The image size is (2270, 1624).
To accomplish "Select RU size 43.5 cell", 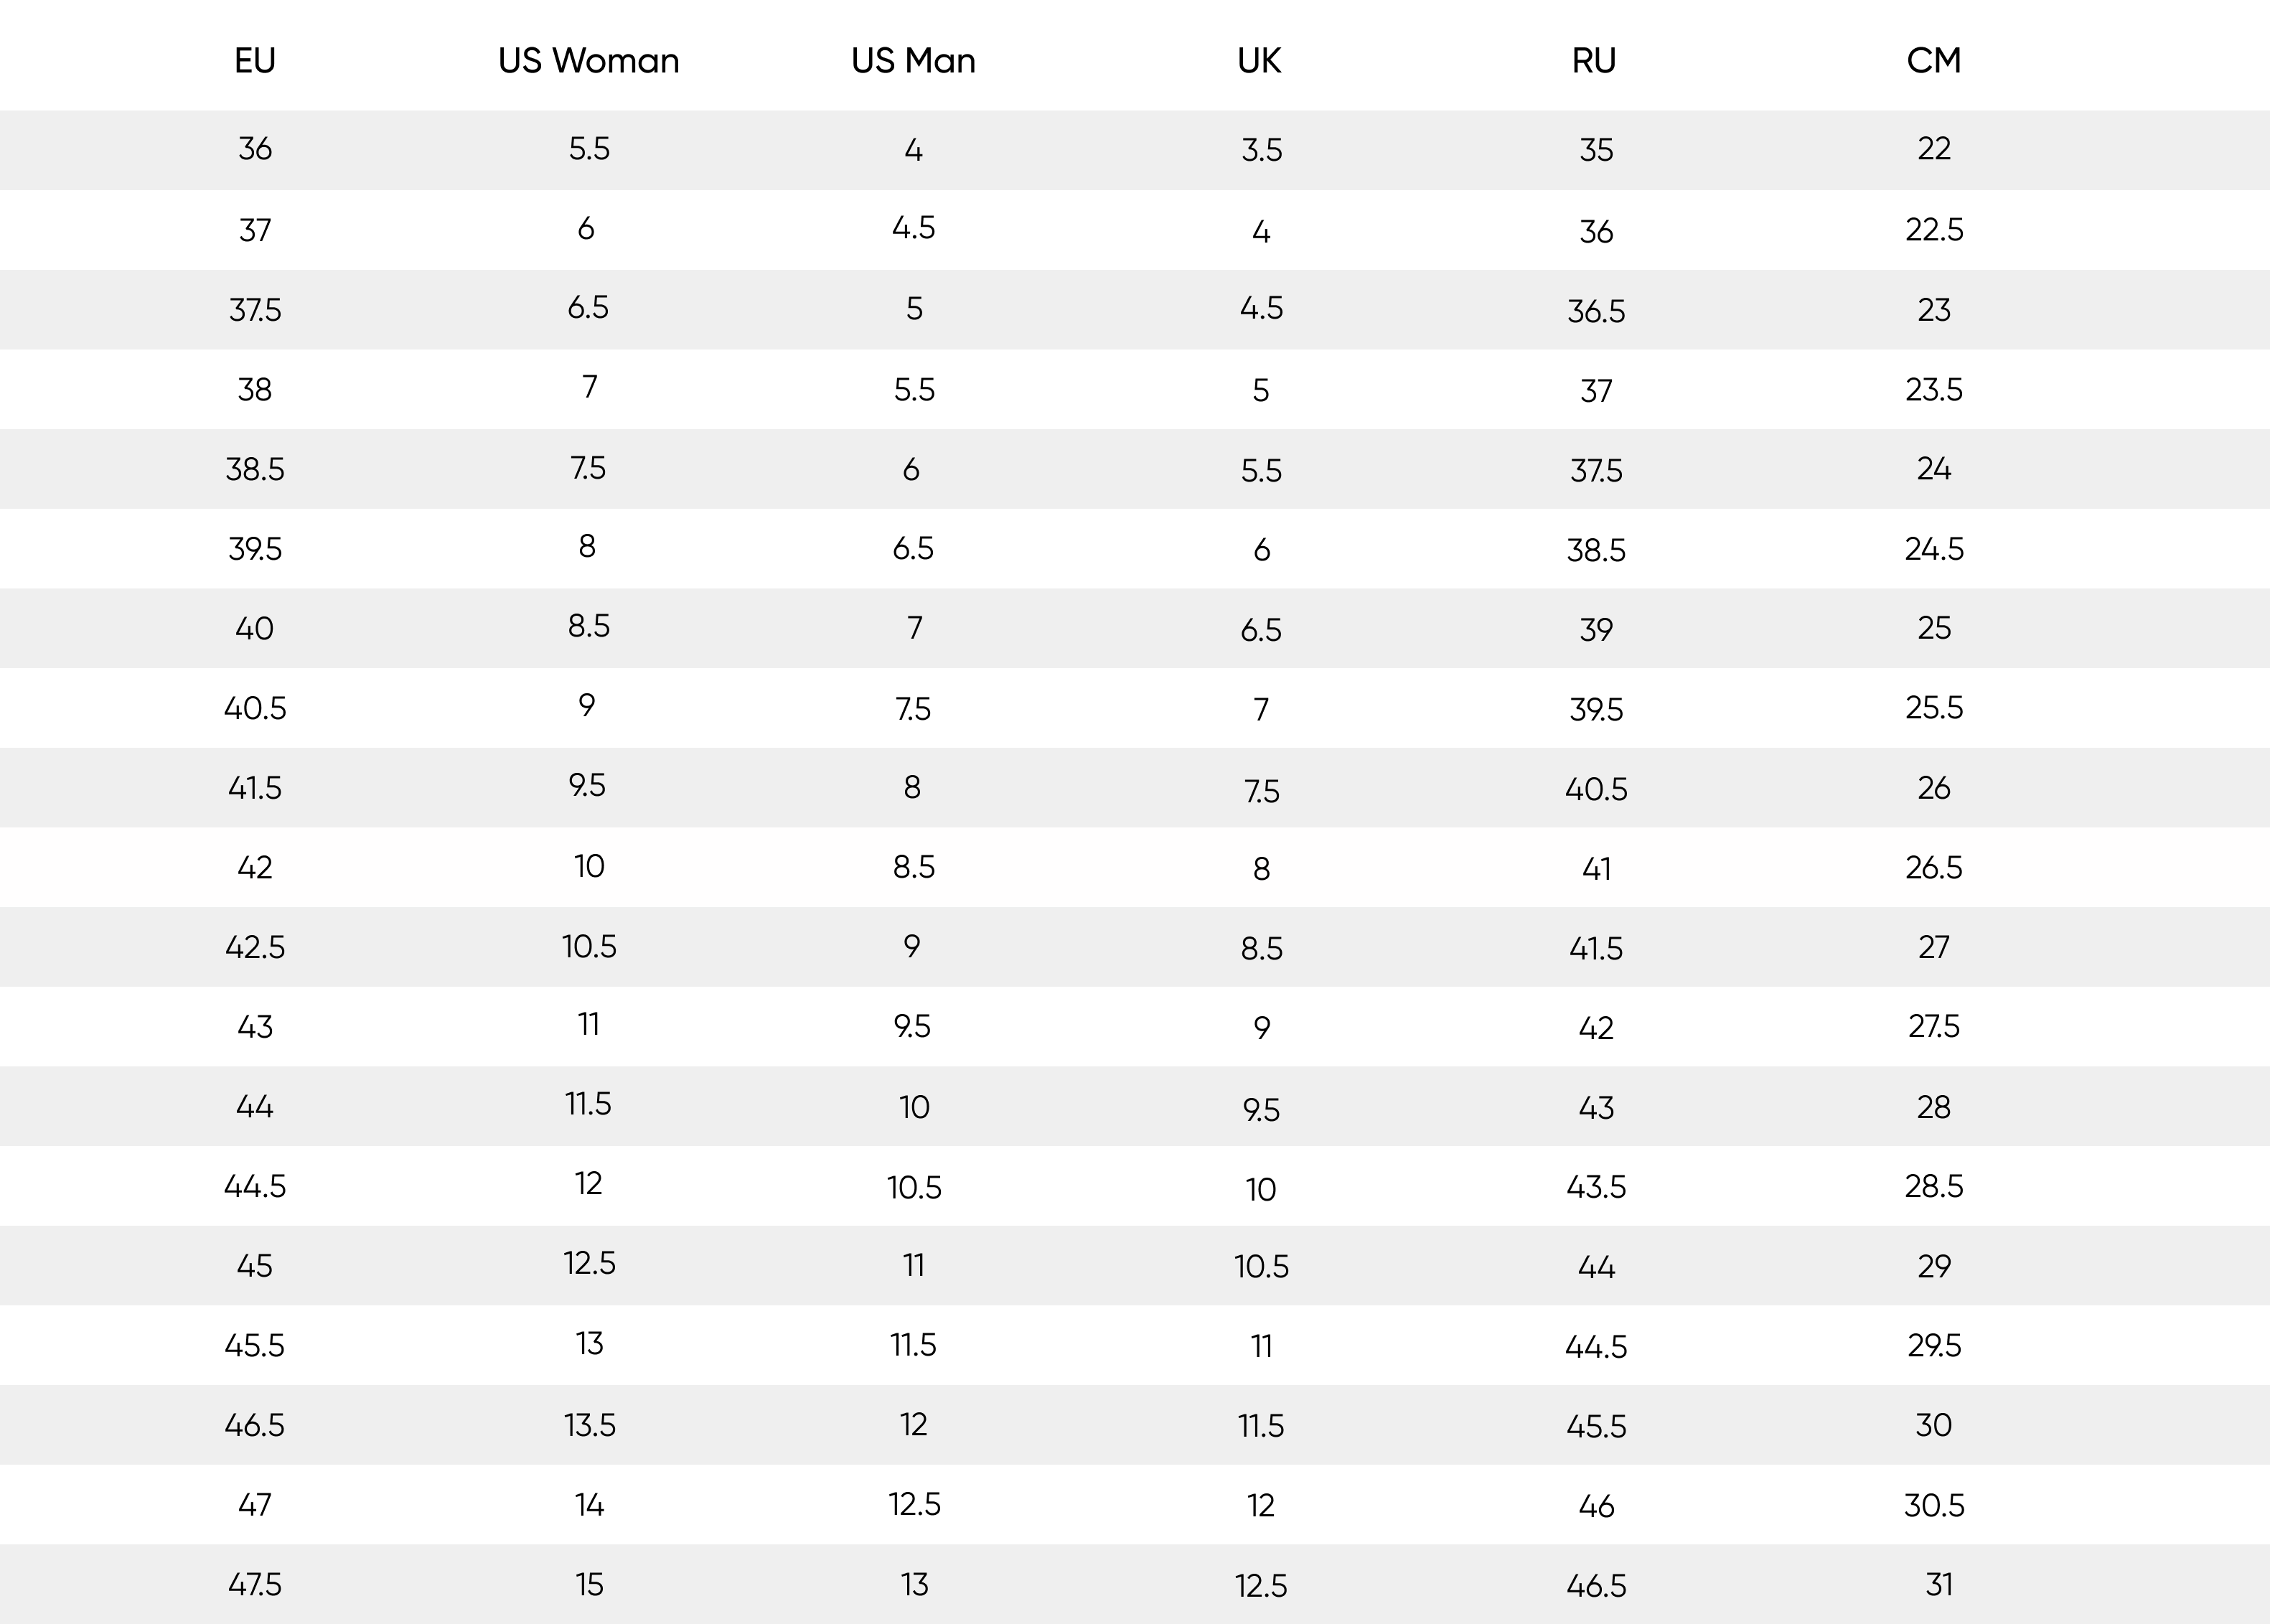I will tap(1596, 1187).
